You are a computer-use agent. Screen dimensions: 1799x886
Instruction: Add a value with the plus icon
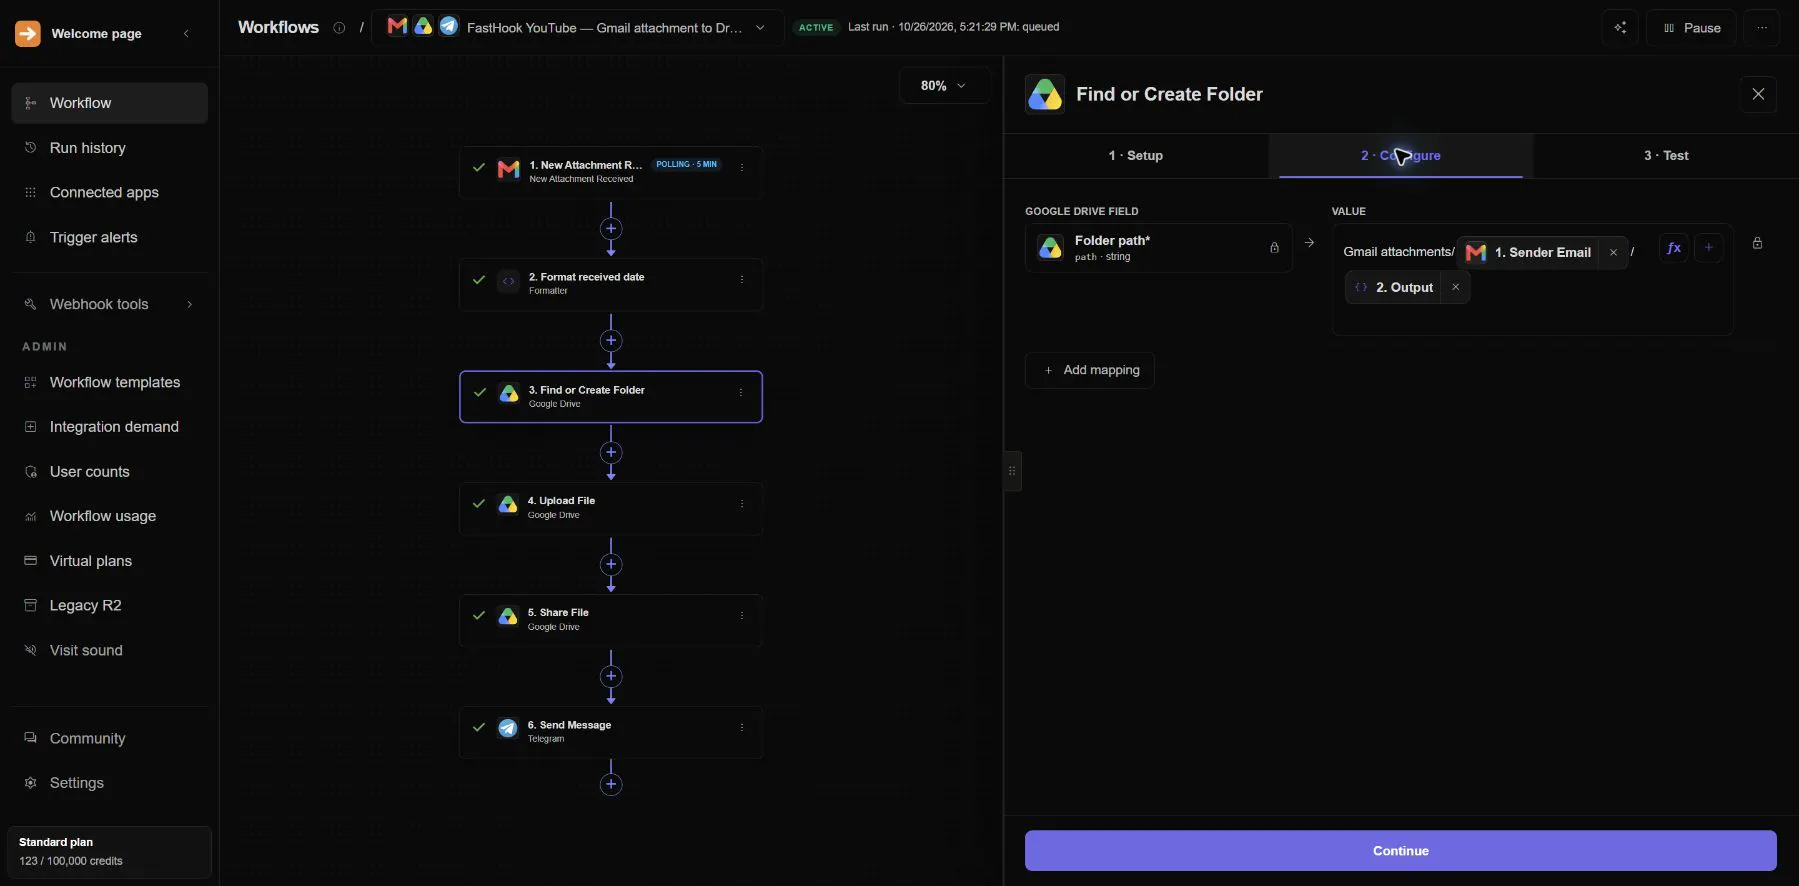(1708, 248)
